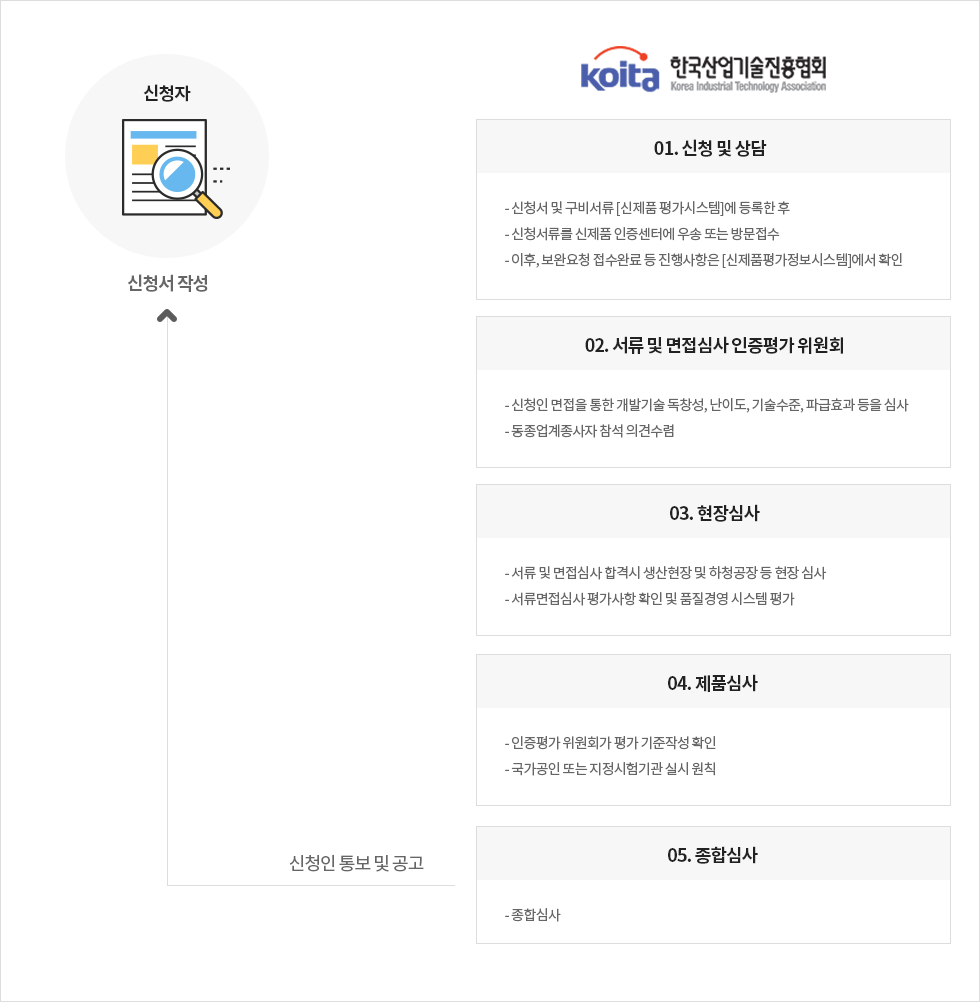Select the 02. 서류 및 면접심사 인증평가 위원회 header
The height and width of the screenshot is (1002, 980).
[x=713, y=344]
